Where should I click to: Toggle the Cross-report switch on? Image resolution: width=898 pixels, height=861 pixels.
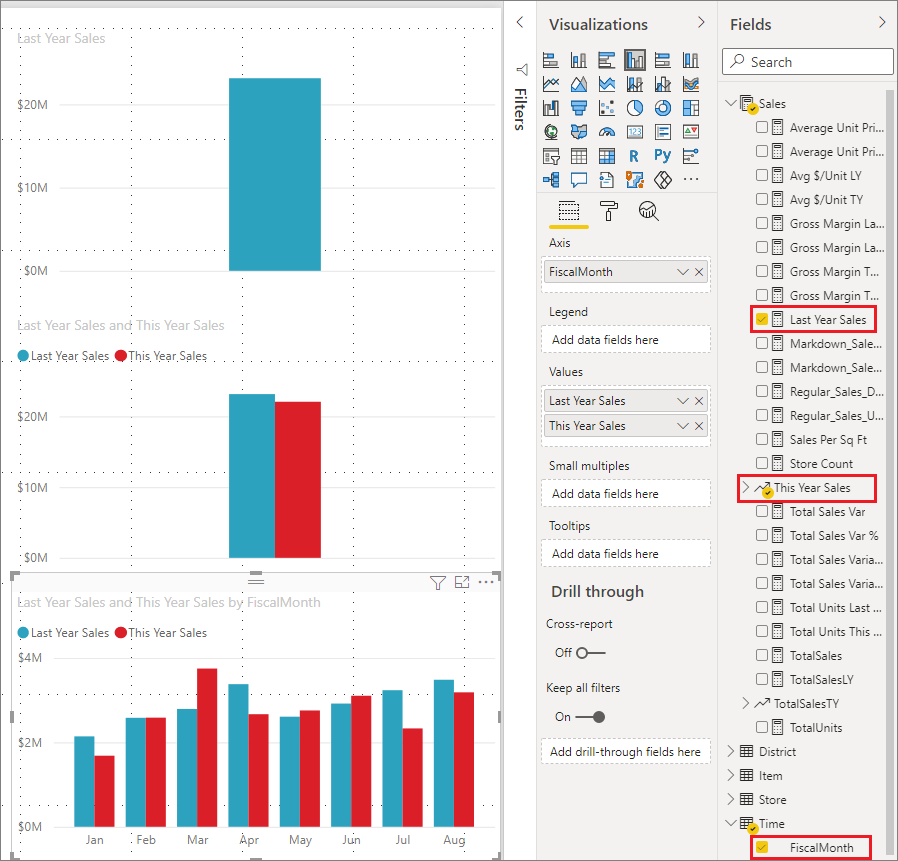590,652
